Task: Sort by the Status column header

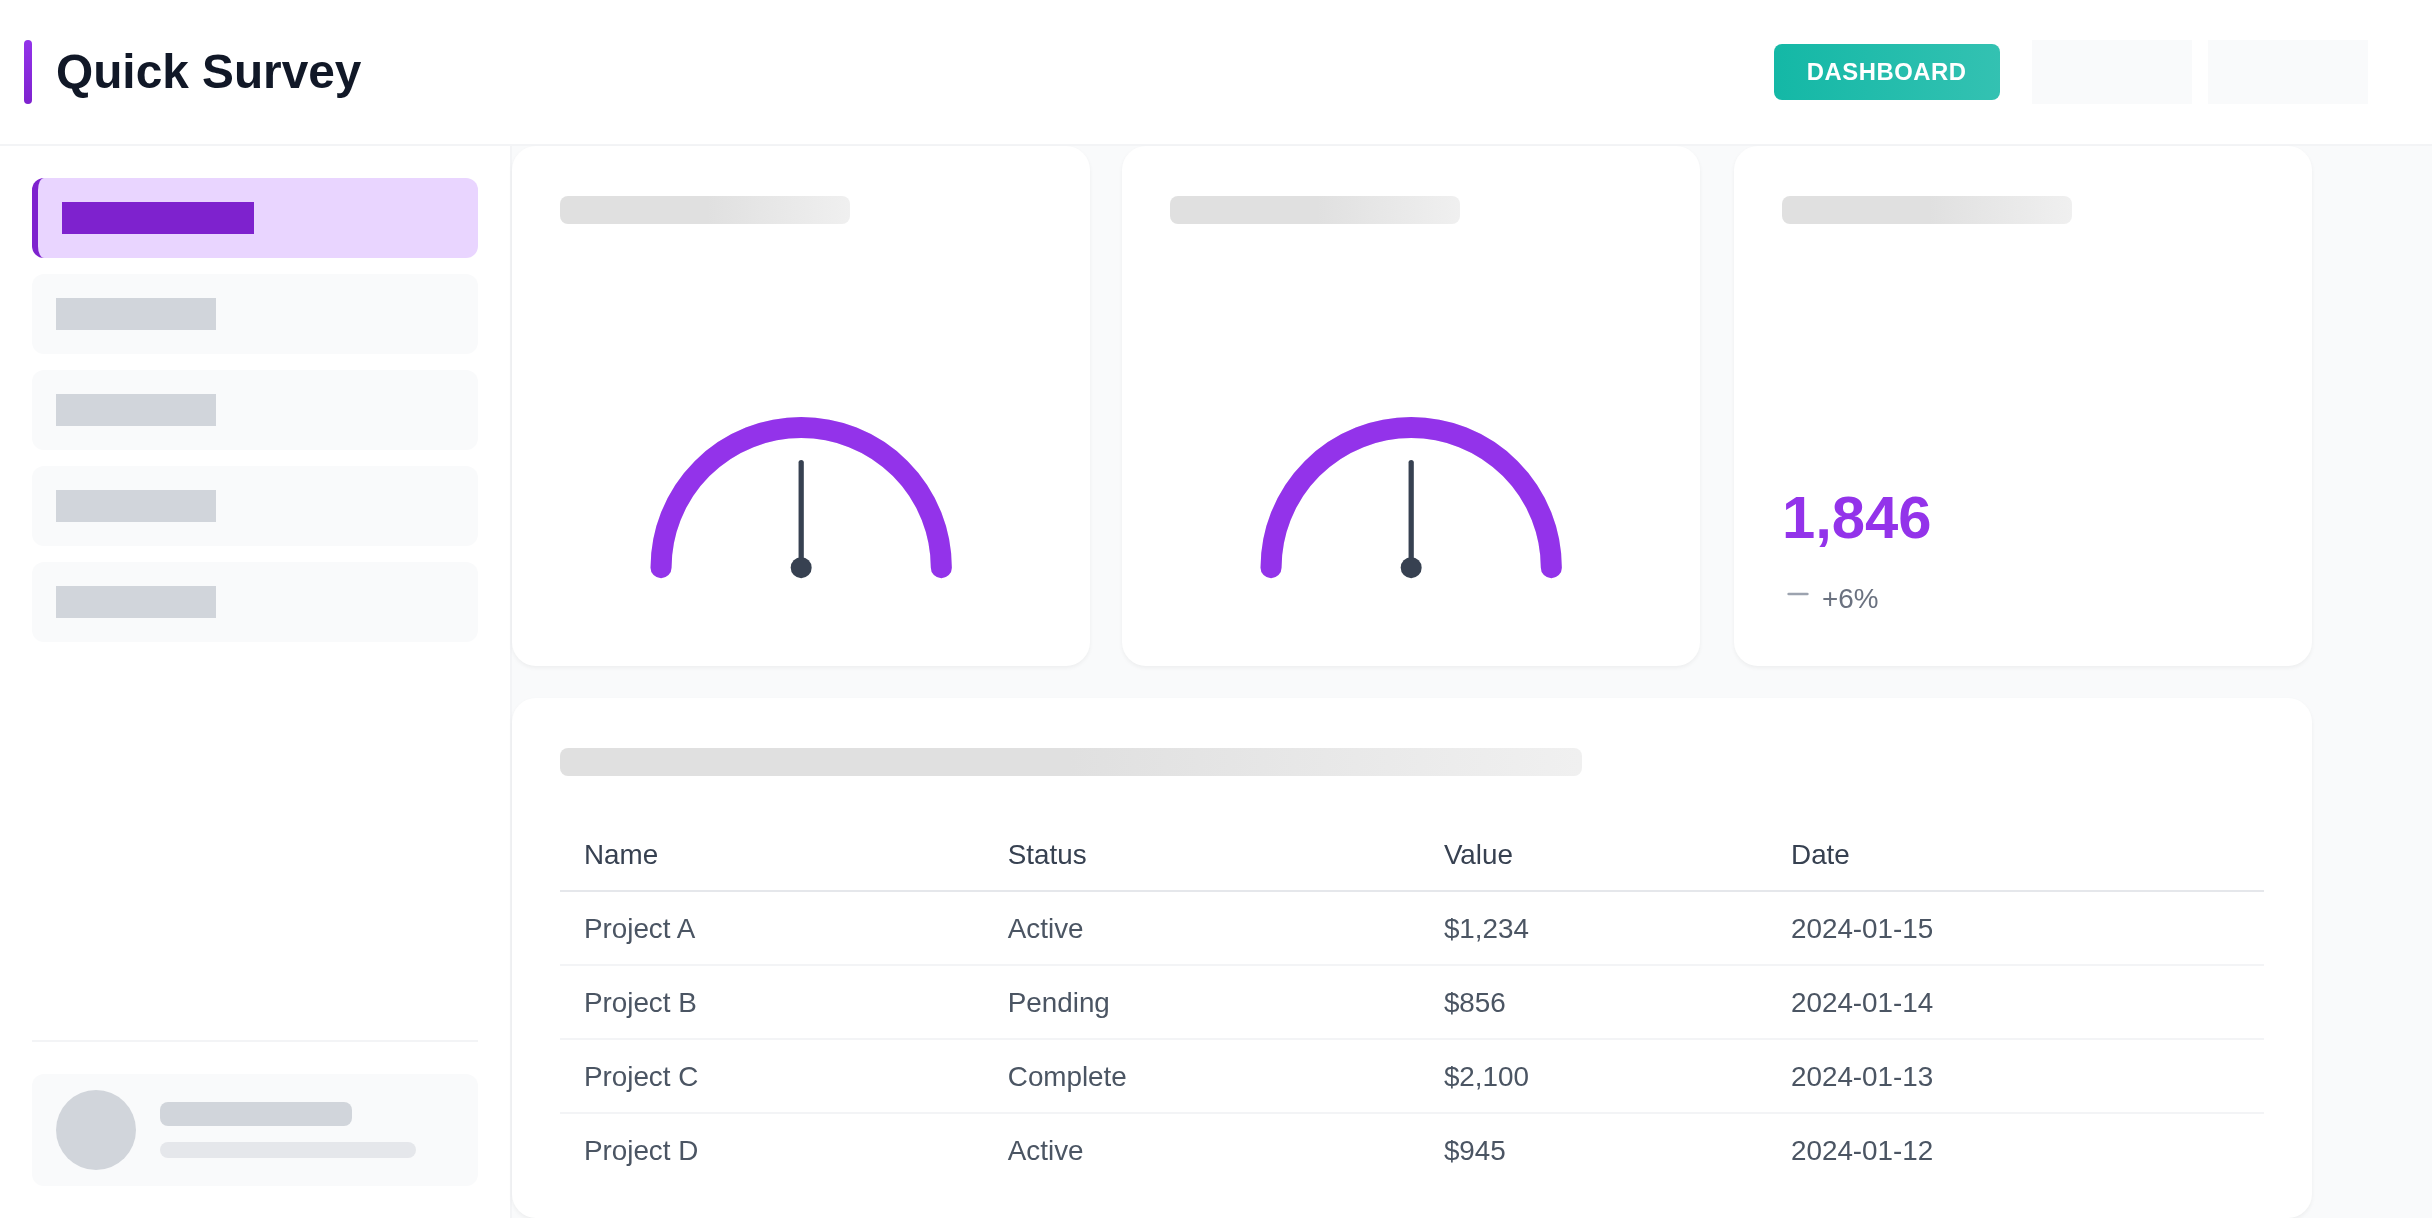Action: [1046, 855]
